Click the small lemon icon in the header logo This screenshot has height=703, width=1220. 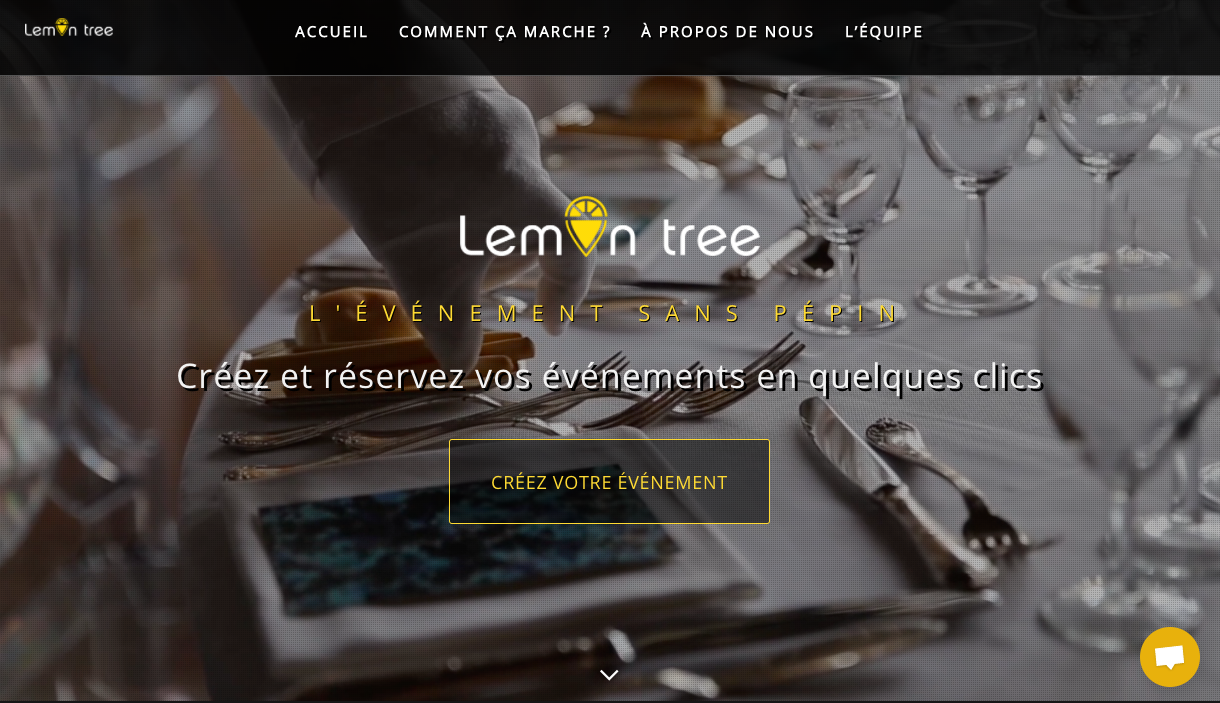[62, 27]
